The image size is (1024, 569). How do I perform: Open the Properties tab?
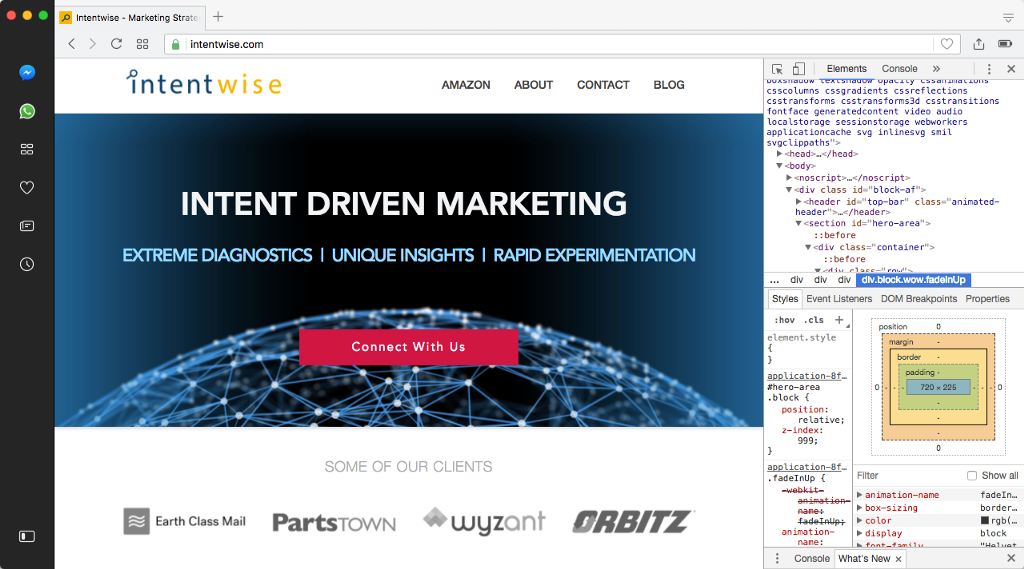(987, 299)
